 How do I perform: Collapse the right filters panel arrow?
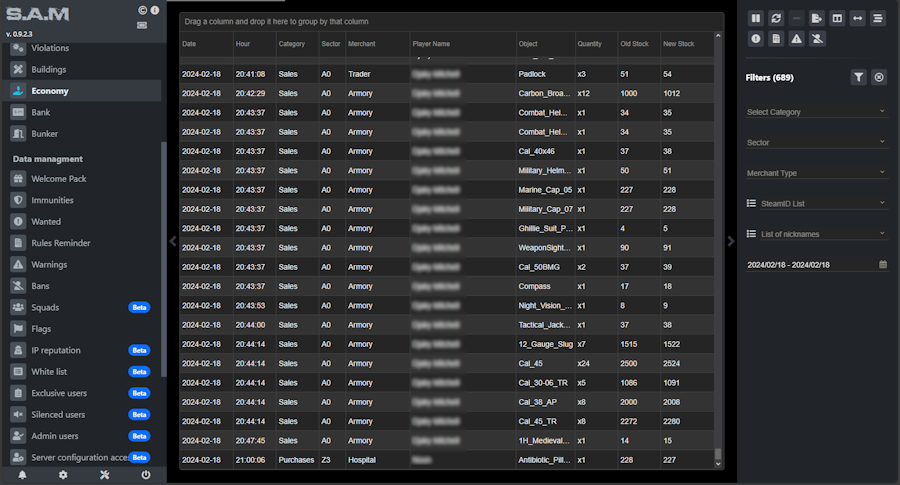pos(730,241)
